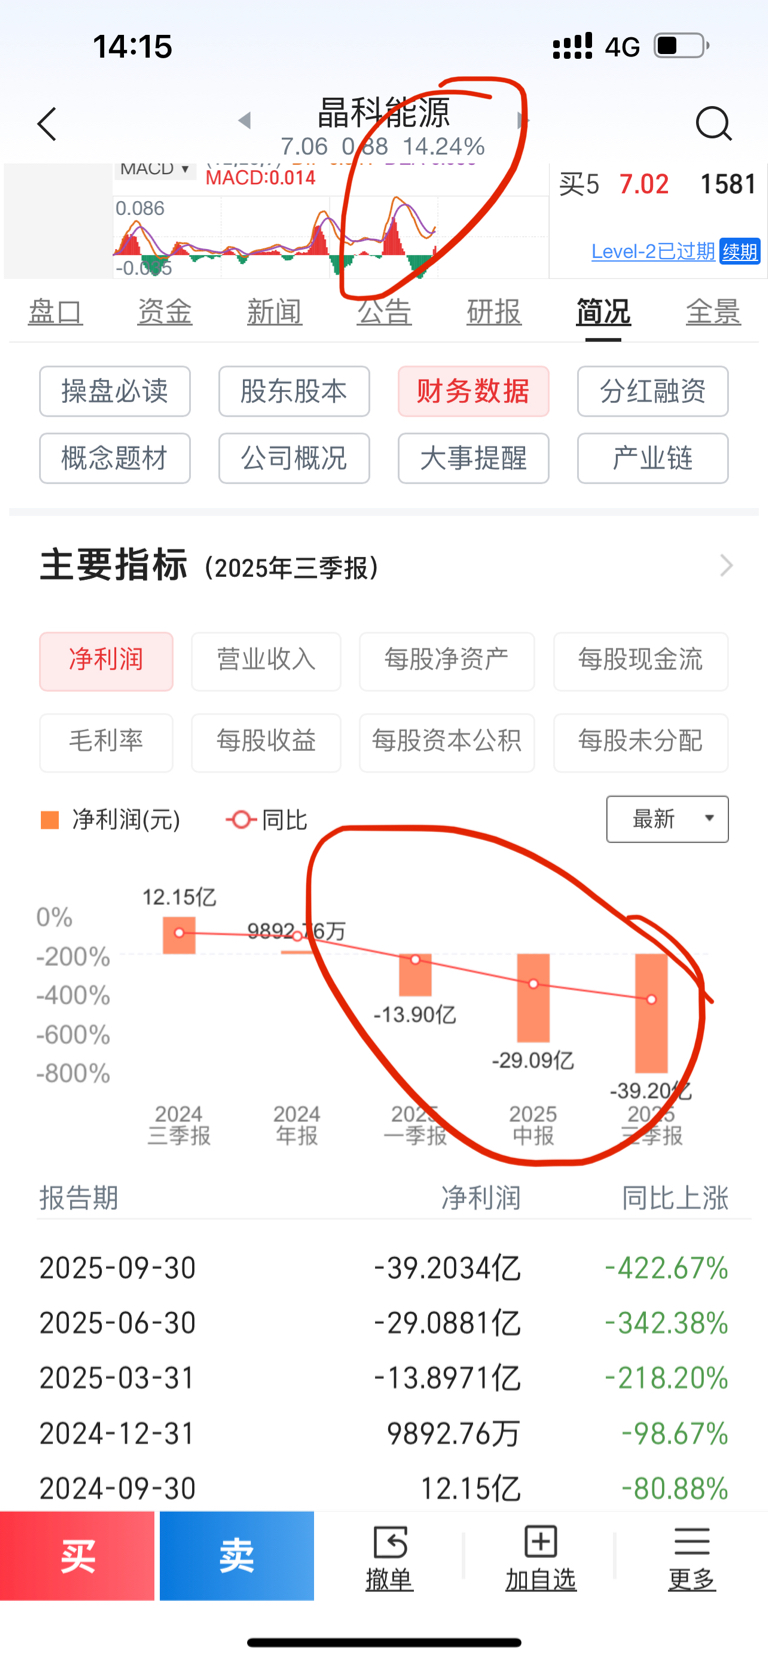Tap the blue 卖 sell button
The width and height of the screenshot is (768, 1662).
(x=237, y=1555)
